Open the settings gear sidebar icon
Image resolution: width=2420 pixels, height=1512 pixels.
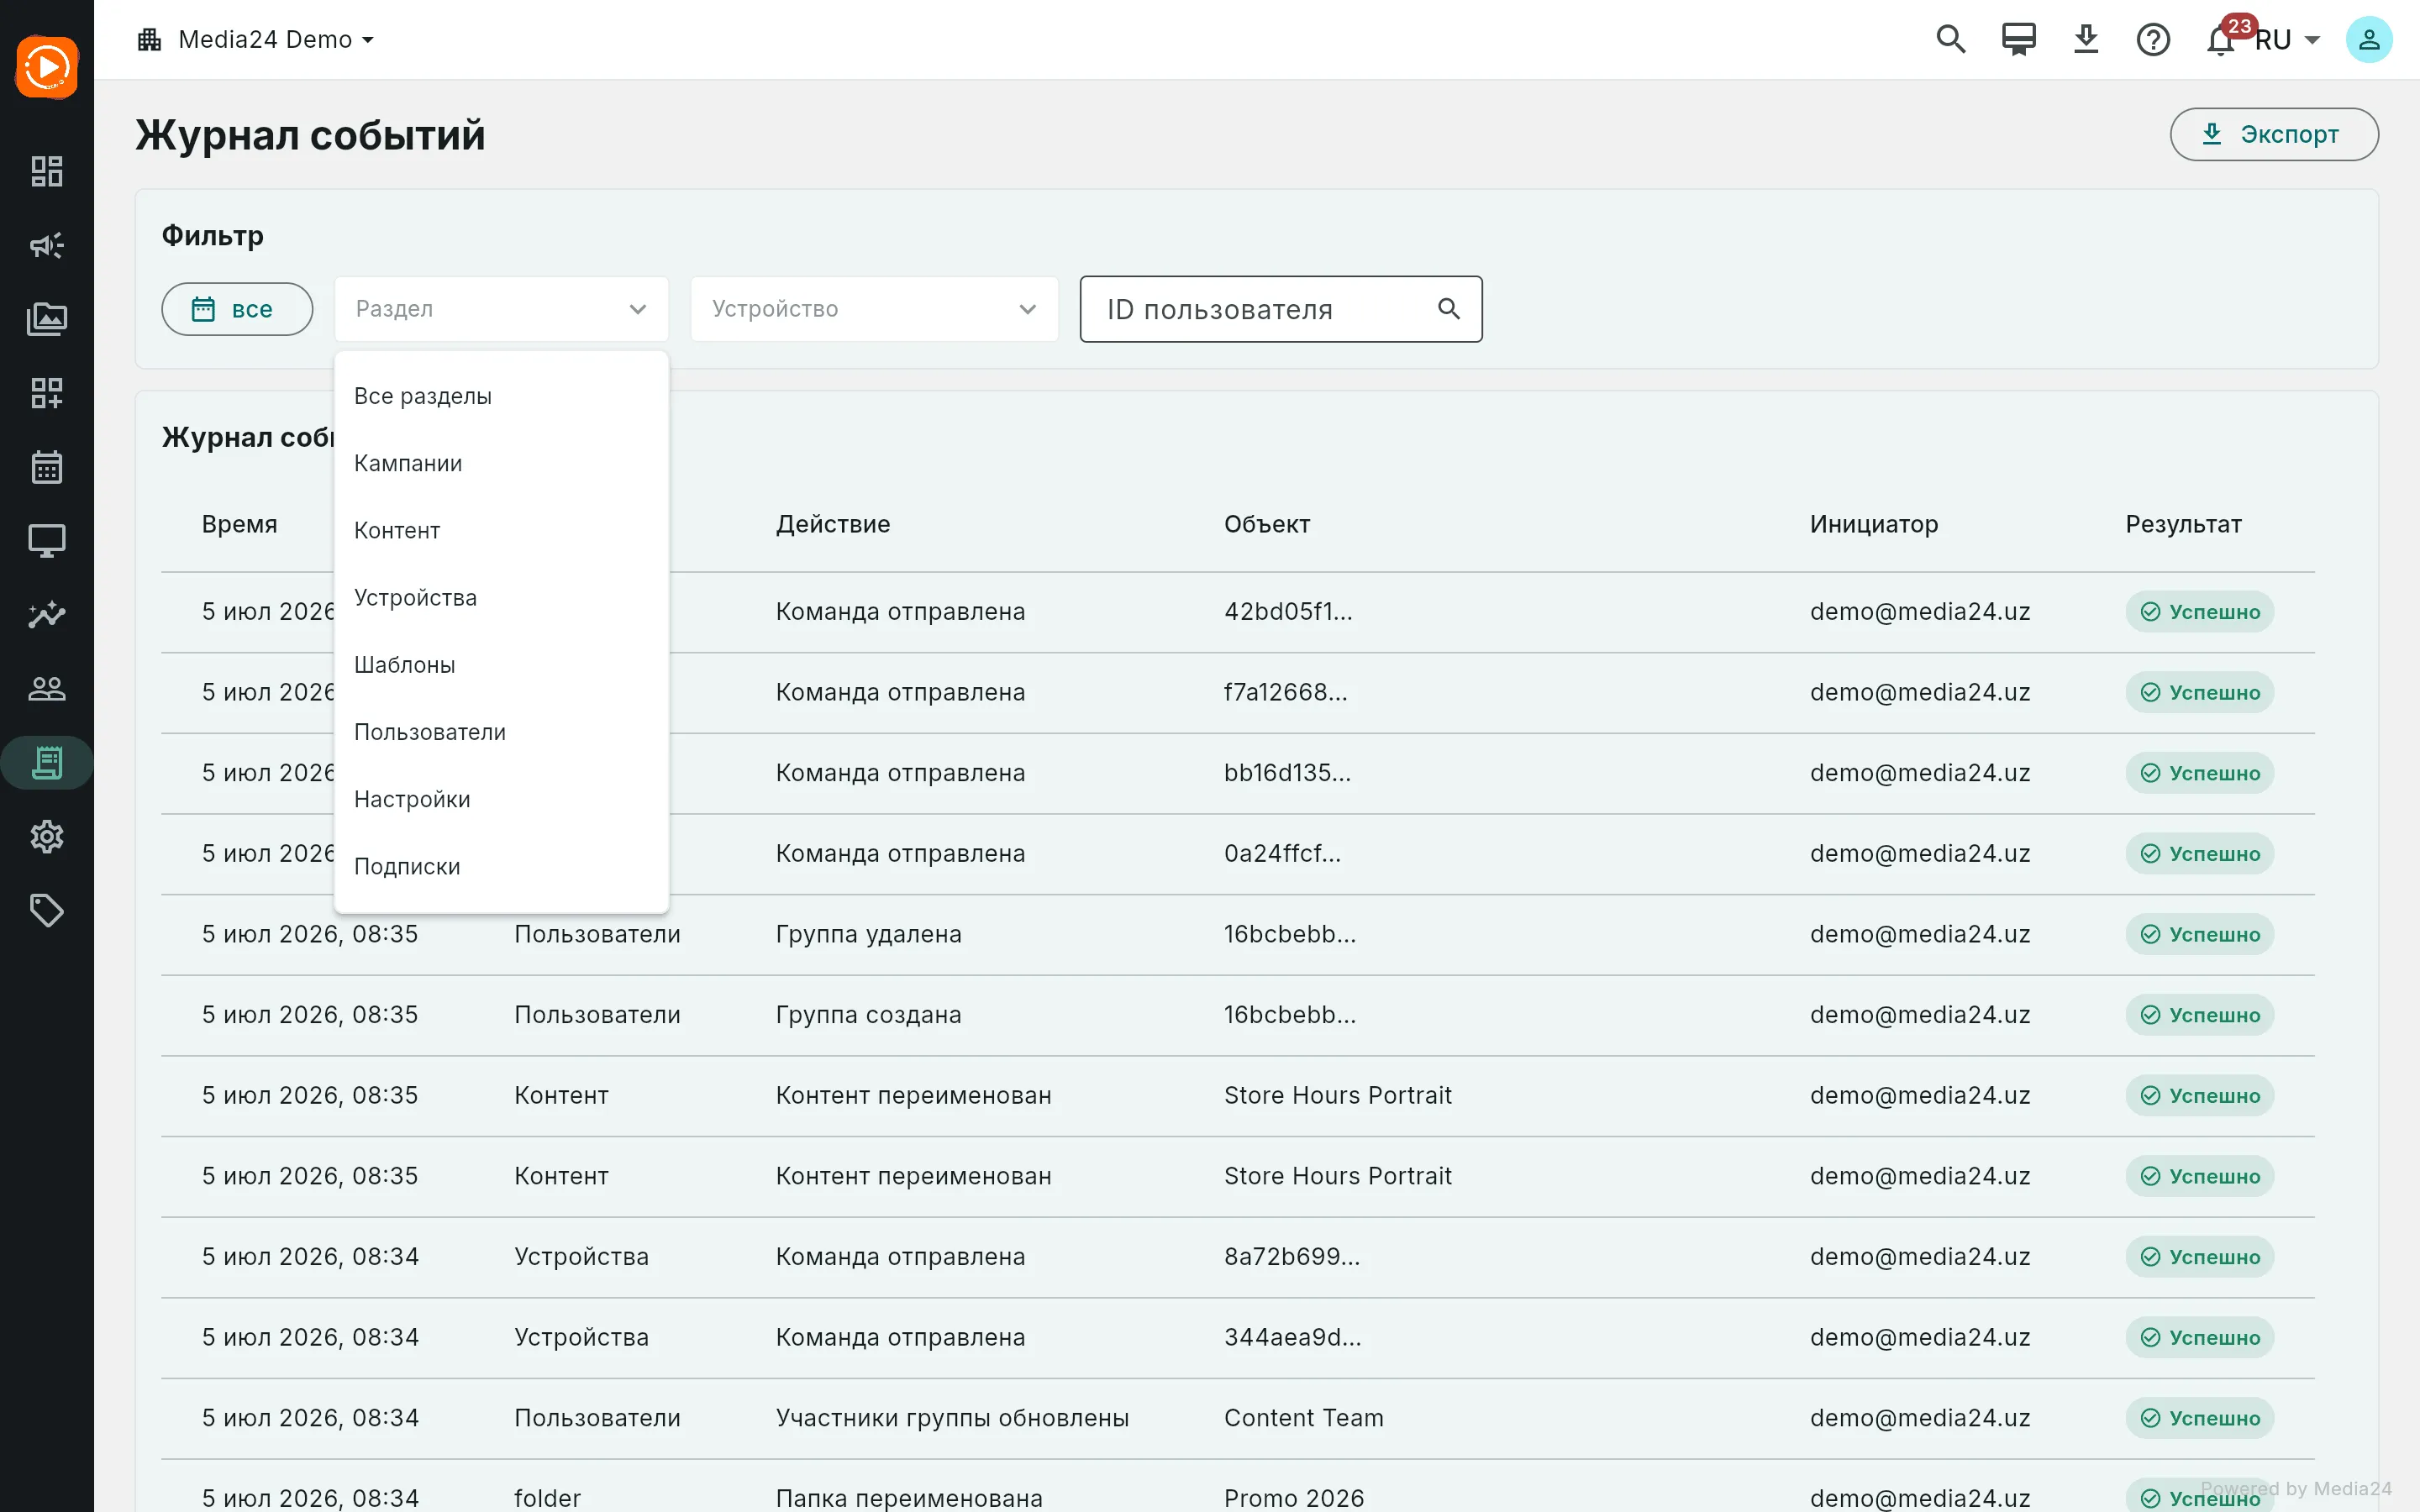(x=46, y=837)
